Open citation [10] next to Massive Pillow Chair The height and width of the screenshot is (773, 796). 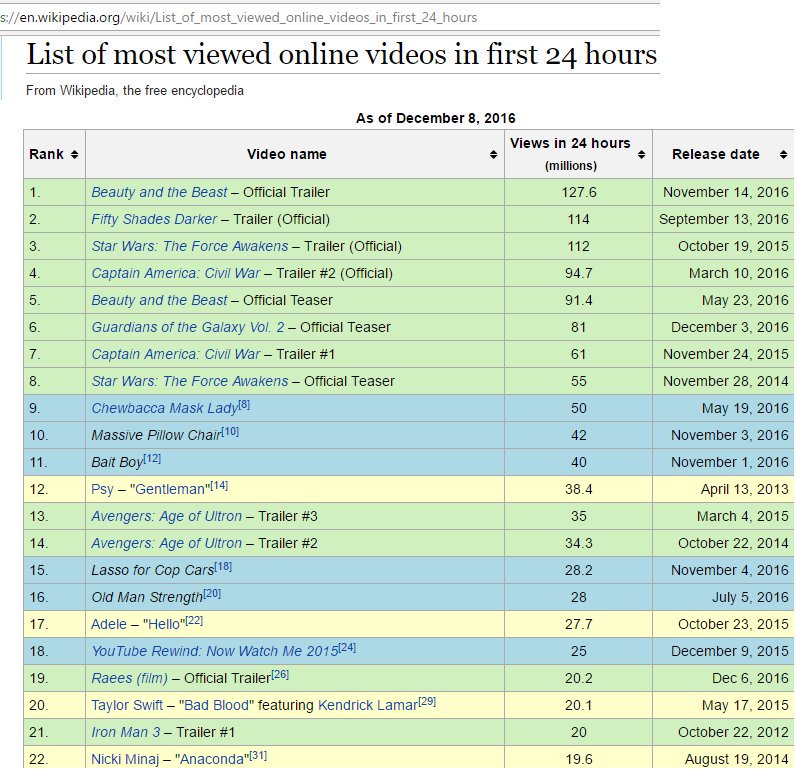(x=230, y=431)
